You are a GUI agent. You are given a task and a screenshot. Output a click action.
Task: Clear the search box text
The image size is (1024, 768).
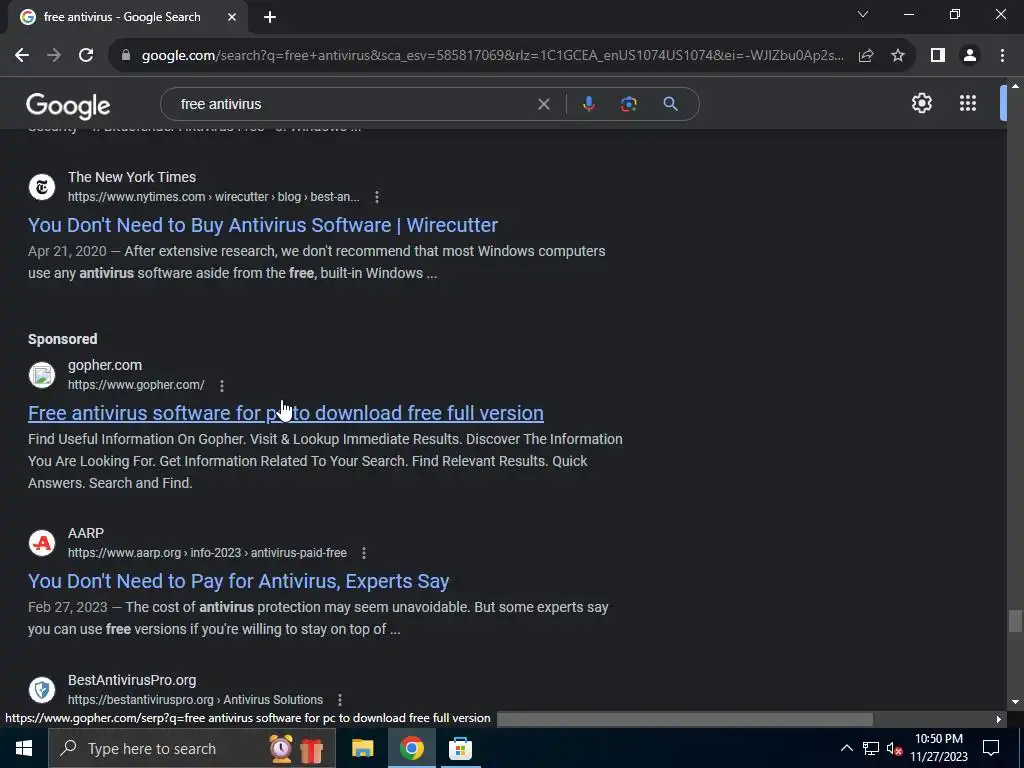point(543,104)
